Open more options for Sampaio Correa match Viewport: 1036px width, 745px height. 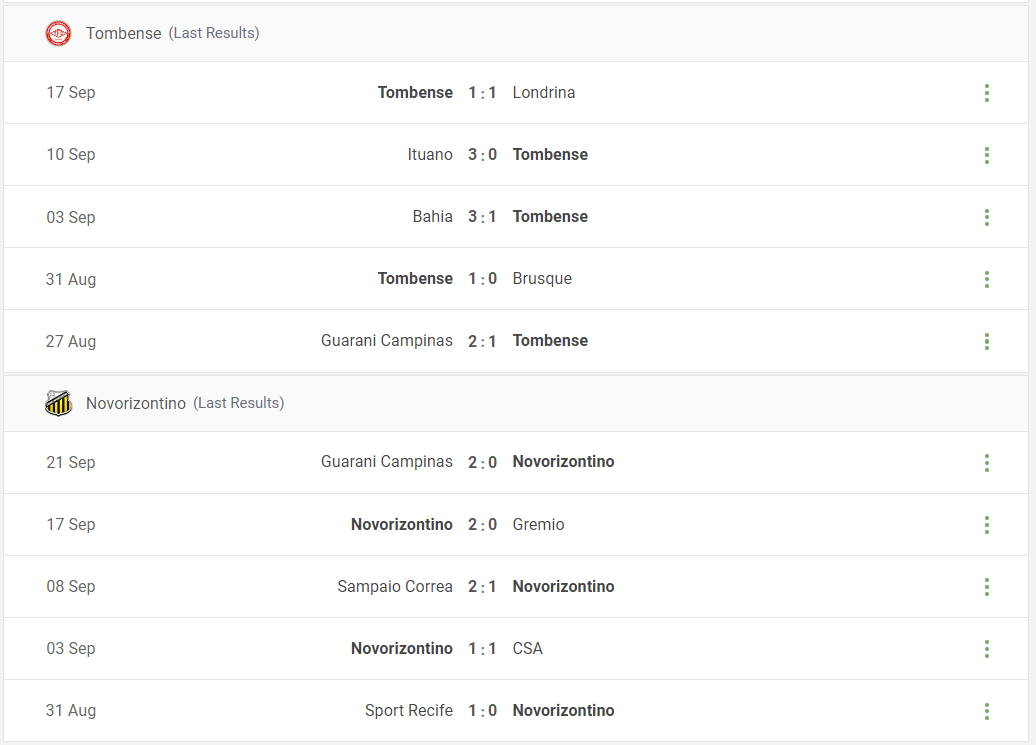(986, 587)
